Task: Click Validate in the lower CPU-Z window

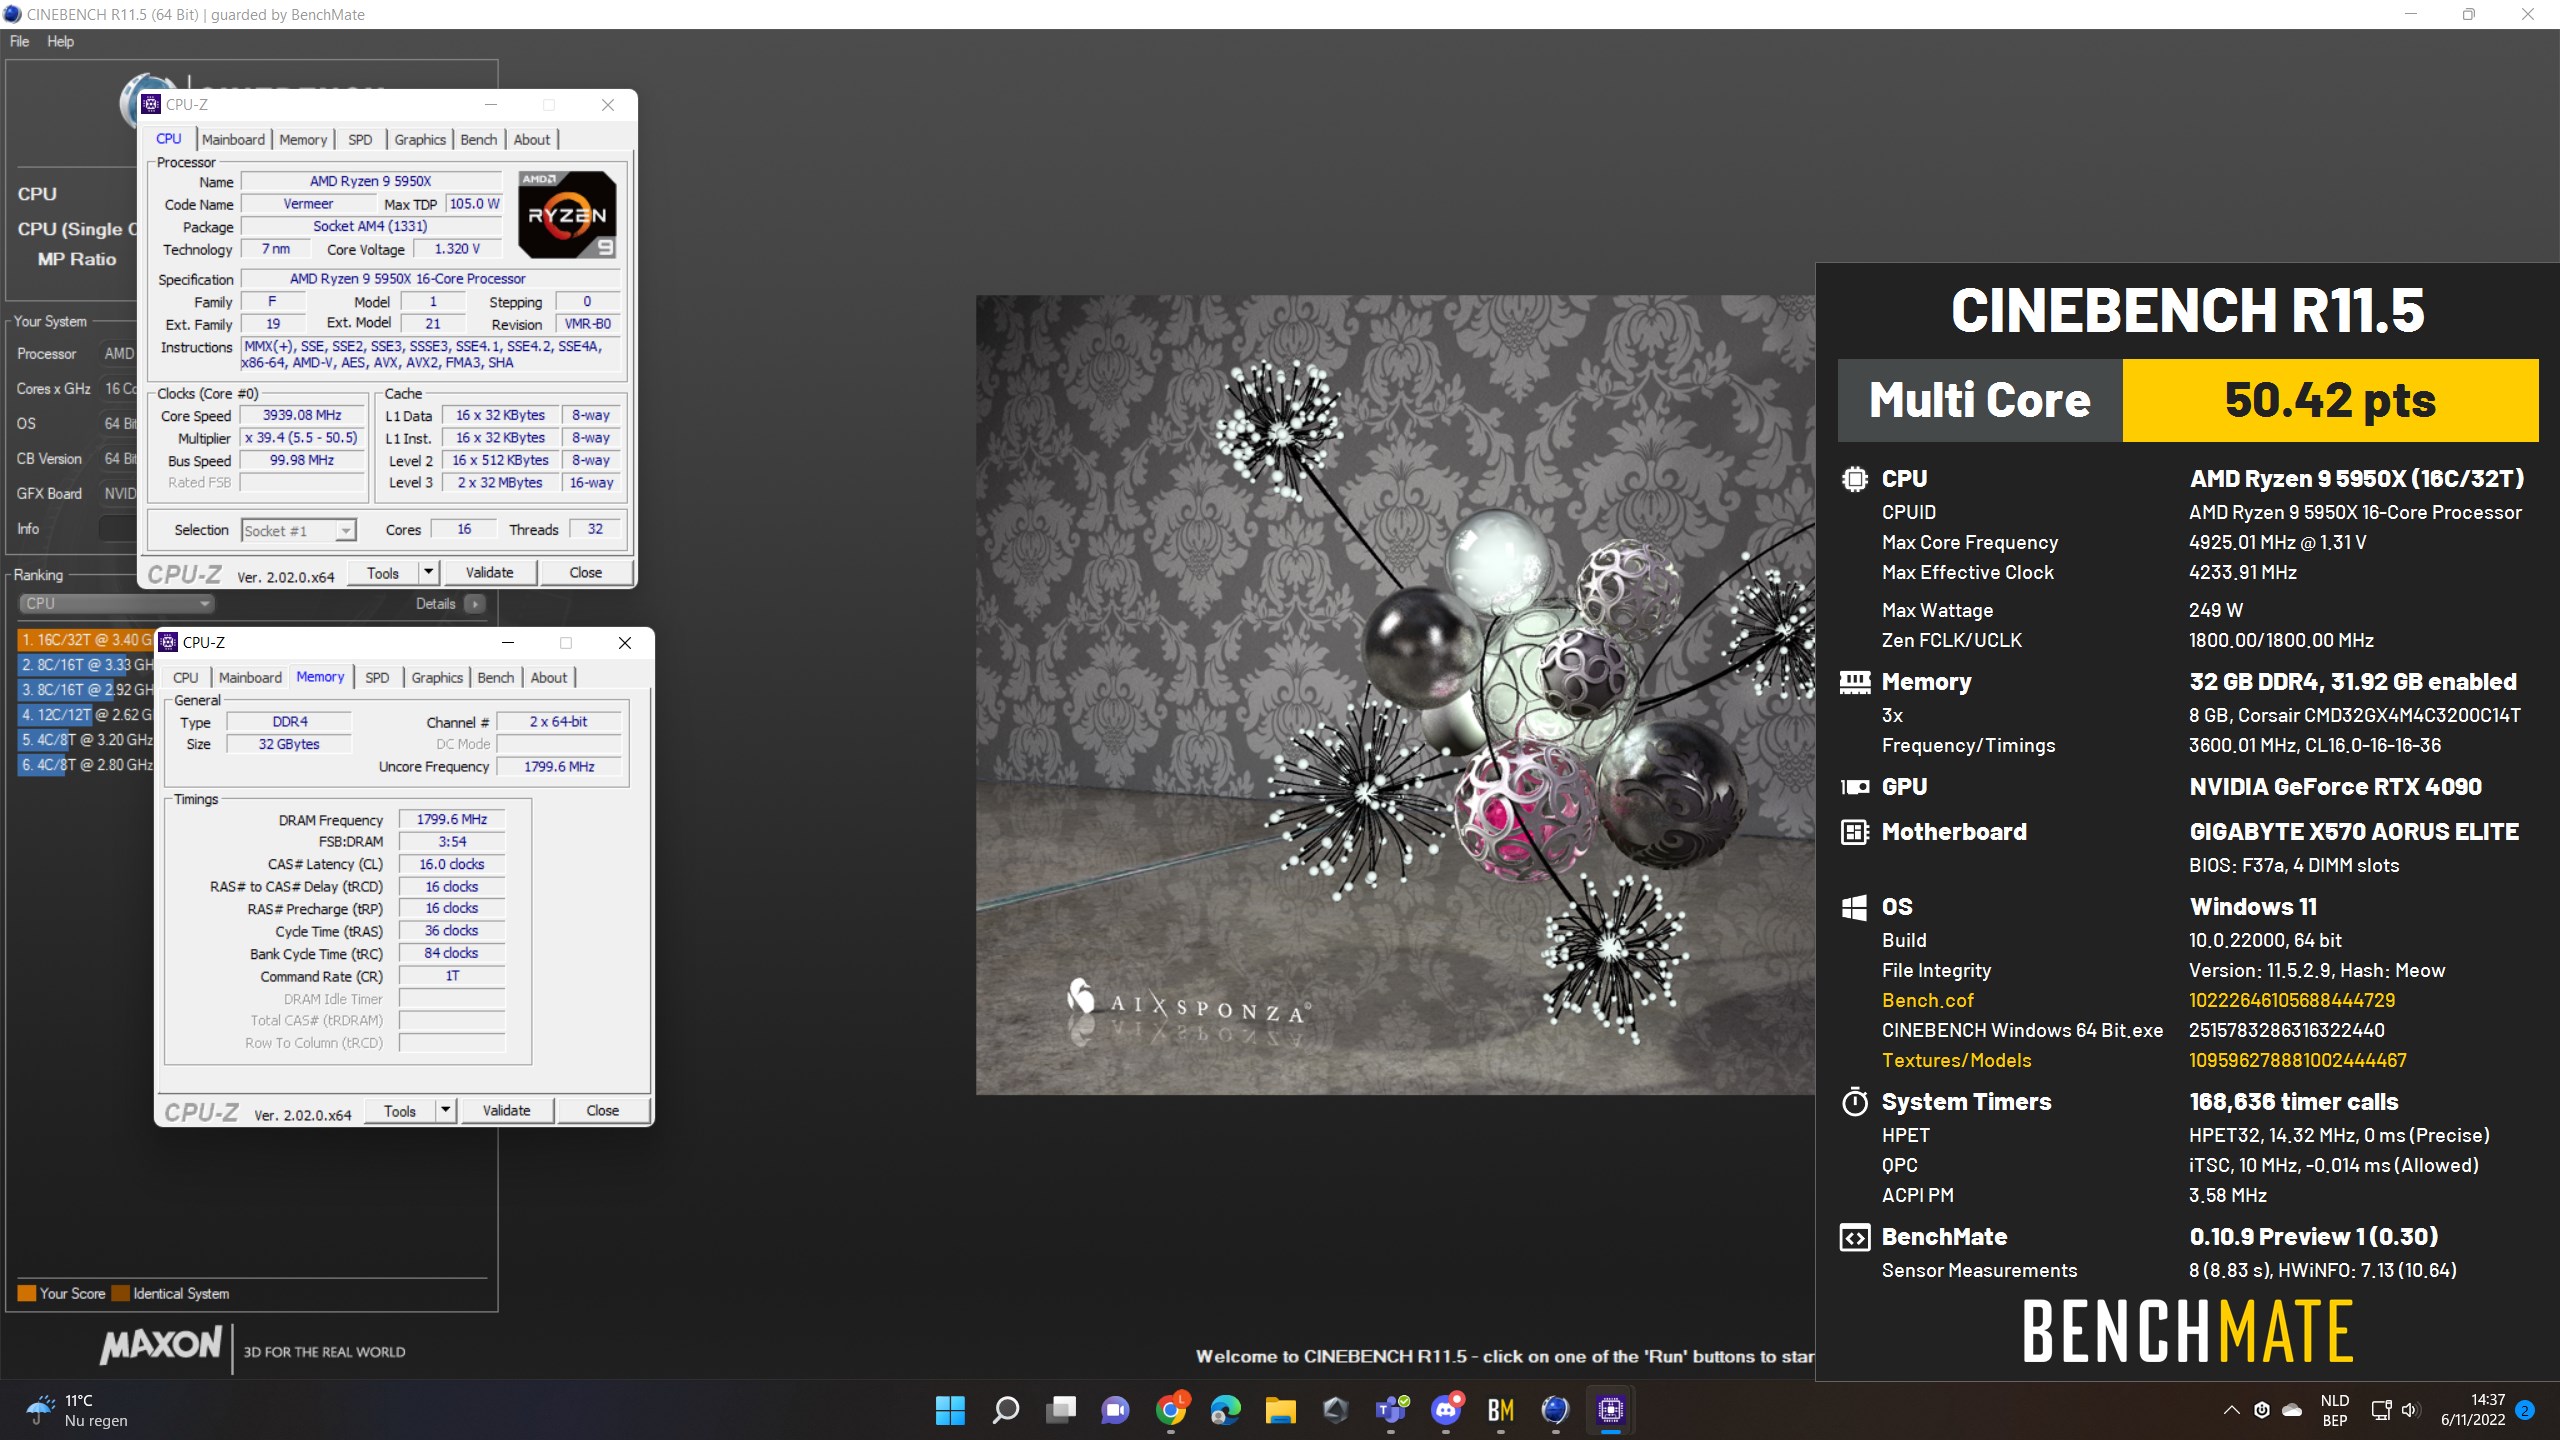Action: [507, 1110]
